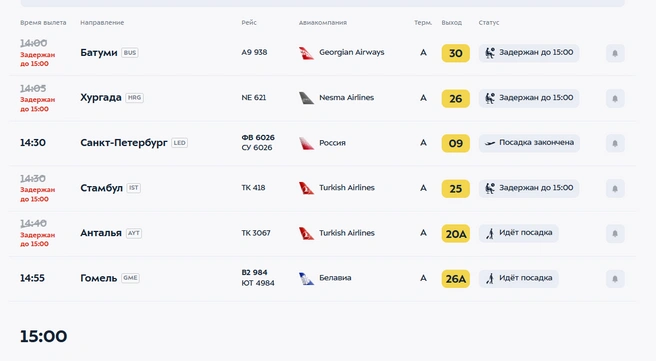Viewport: 656px width, 361px height.
Task: Click the bell icon for Gomel flight B2 984
Action: coord(615,279)
